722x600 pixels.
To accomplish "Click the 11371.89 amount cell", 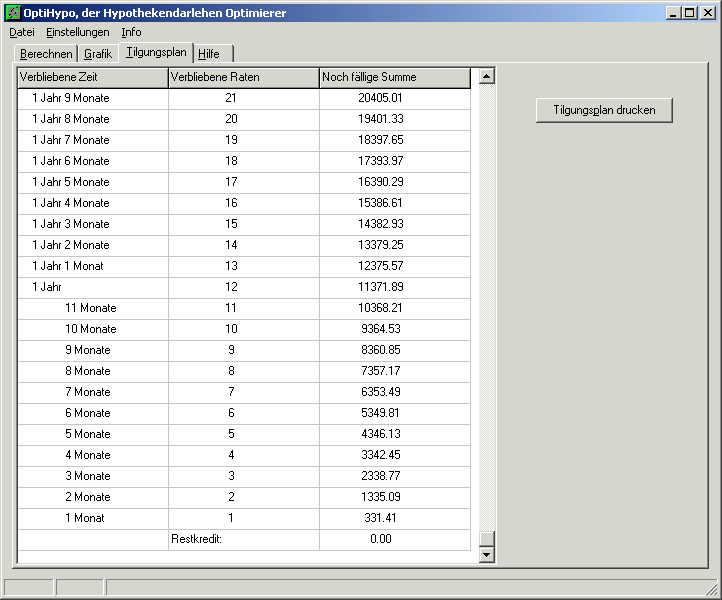I will pos(394,287).
